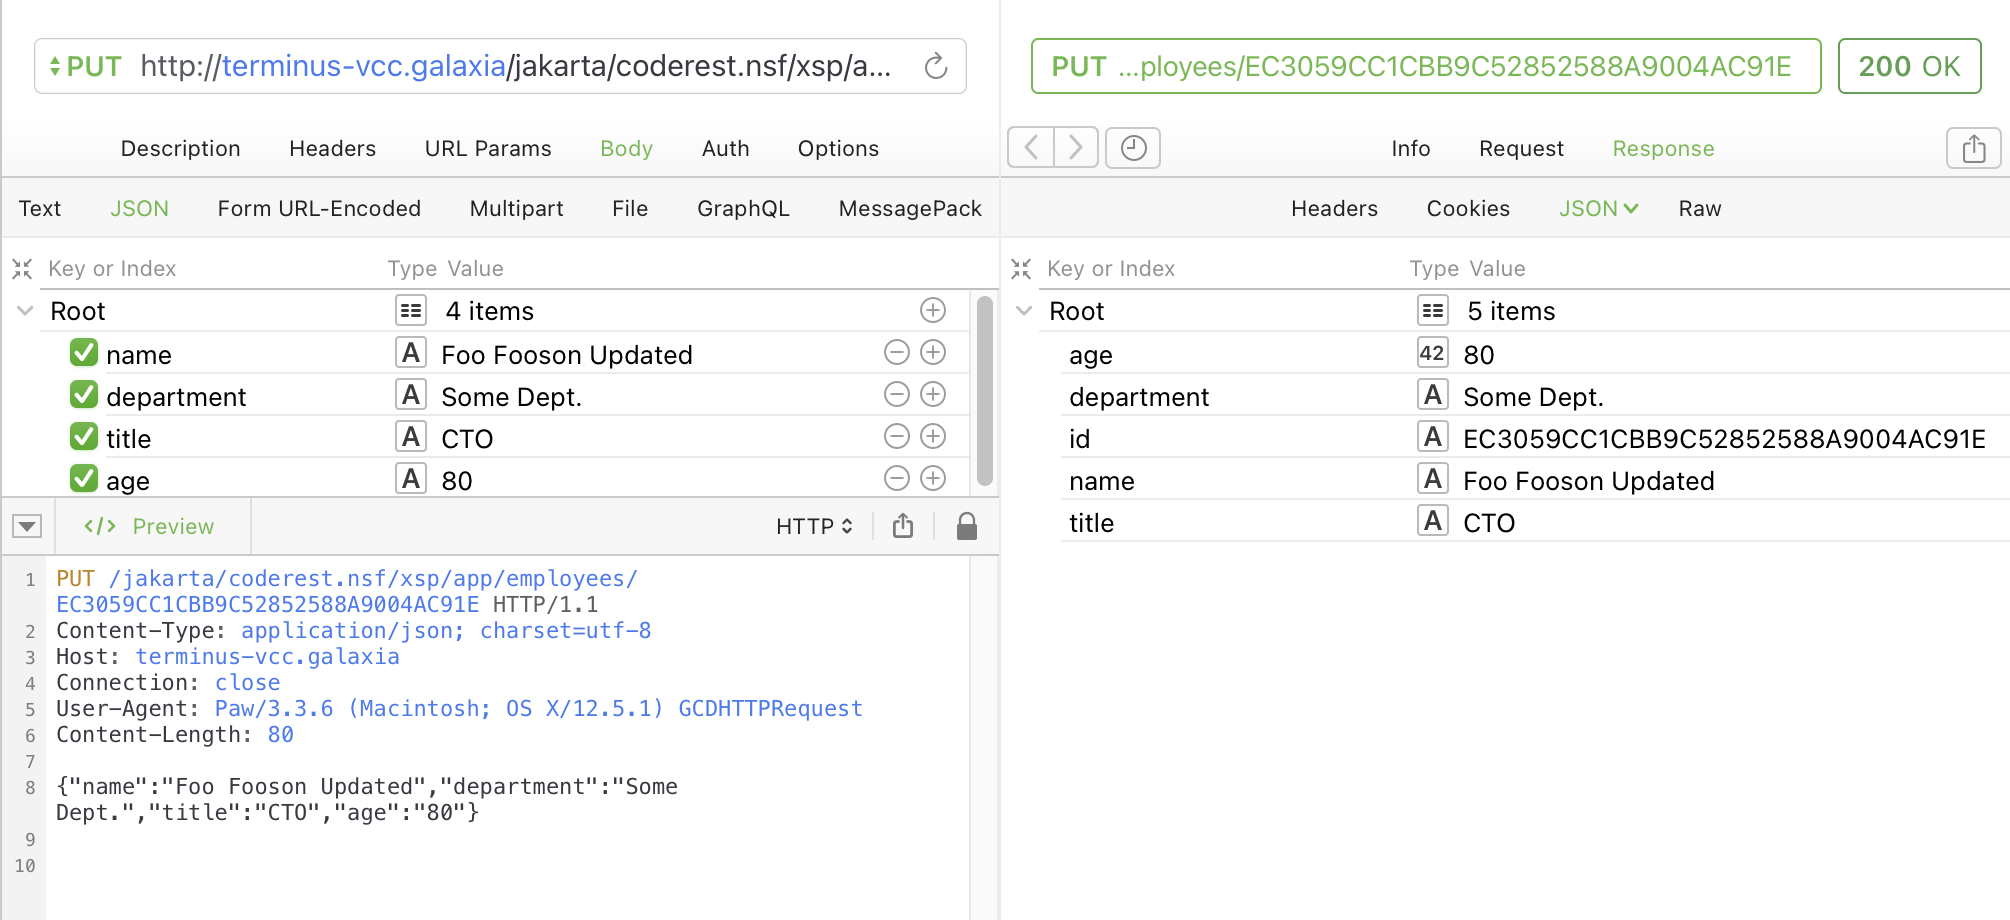Open the request history clock icon
Image resolution: width=2010 pixels, height=920 pixels.
(1133, 148)
